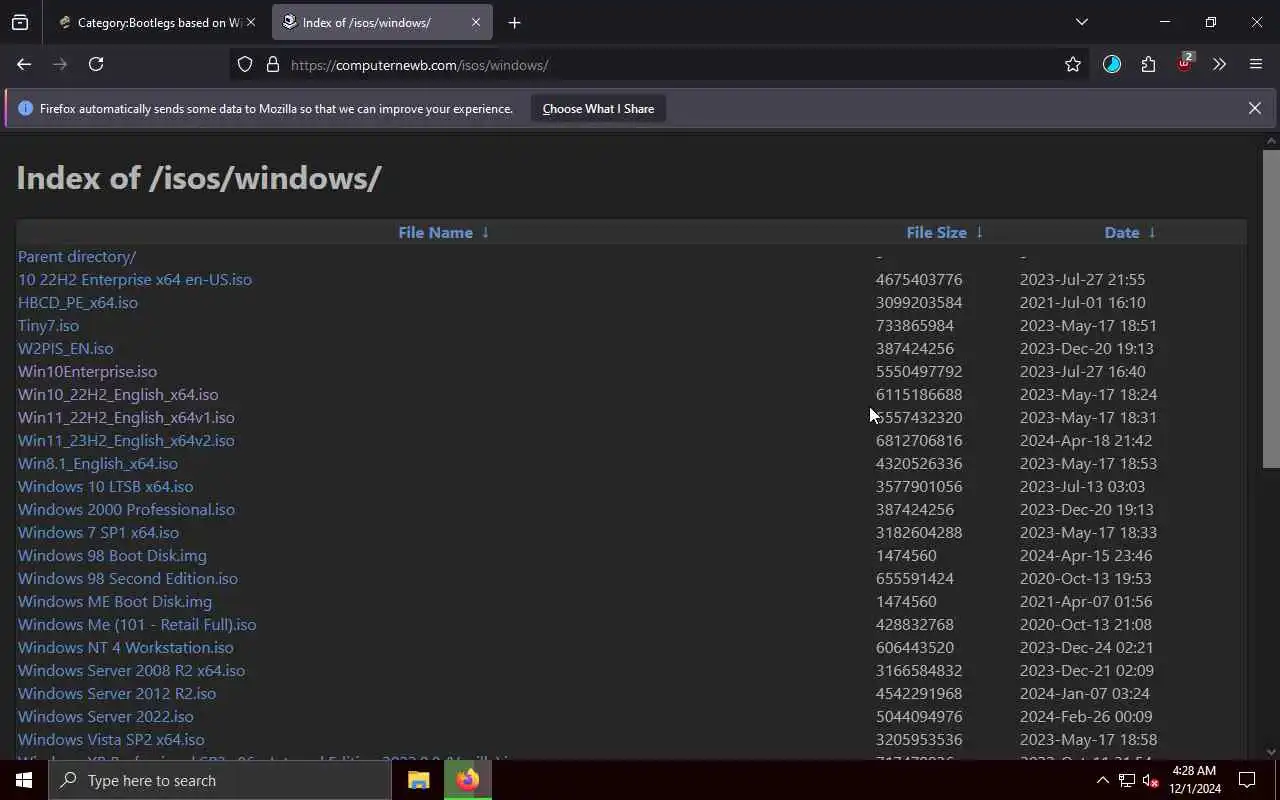Click descending arrow next to File Name
This screenshot has width=1280, height=800.
coord(485,232)
